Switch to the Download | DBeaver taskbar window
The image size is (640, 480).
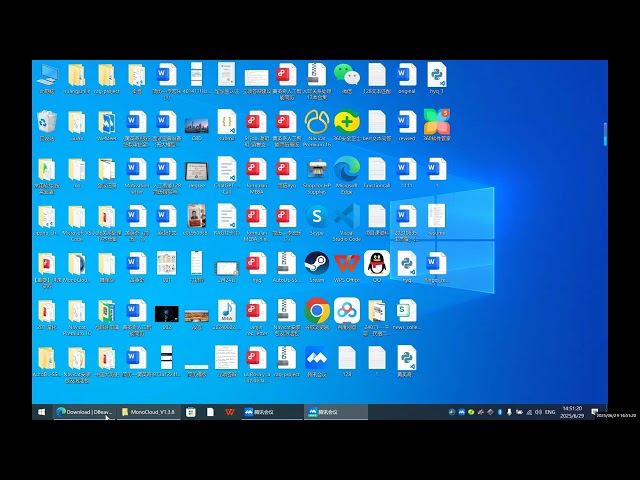pos(84,411)
